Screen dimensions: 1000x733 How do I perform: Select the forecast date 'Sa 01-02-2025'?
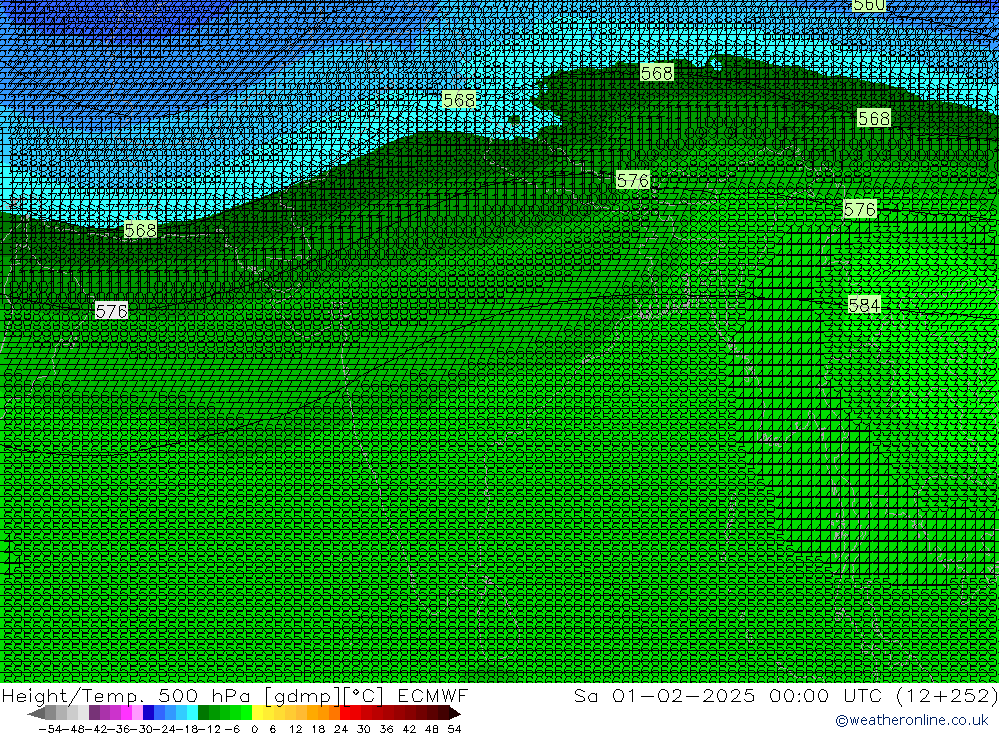coord(664,695)
